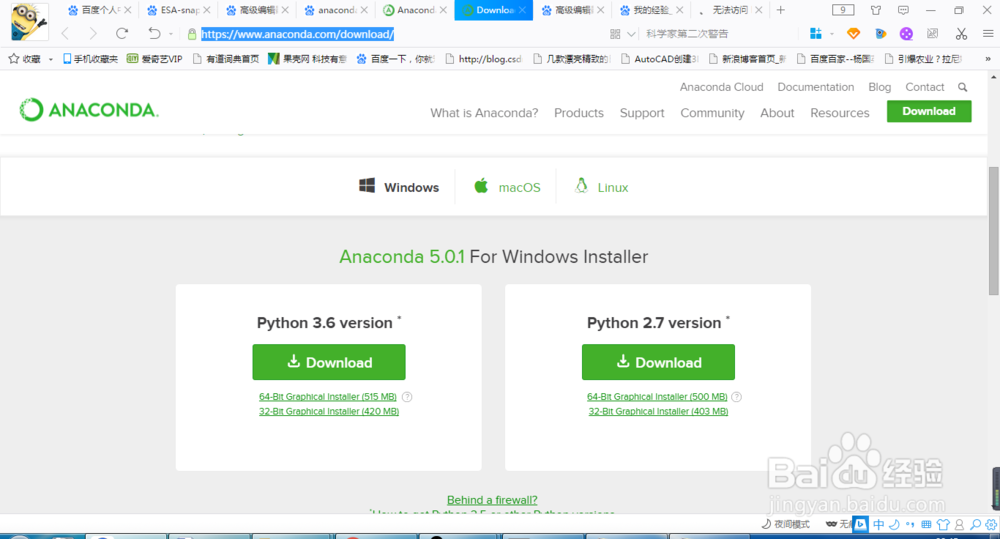Screen dimensions: 1000x539
Task: Click the help icon beside 64-Bit Installer (515 MB)
Action: [x=407, y=397]
